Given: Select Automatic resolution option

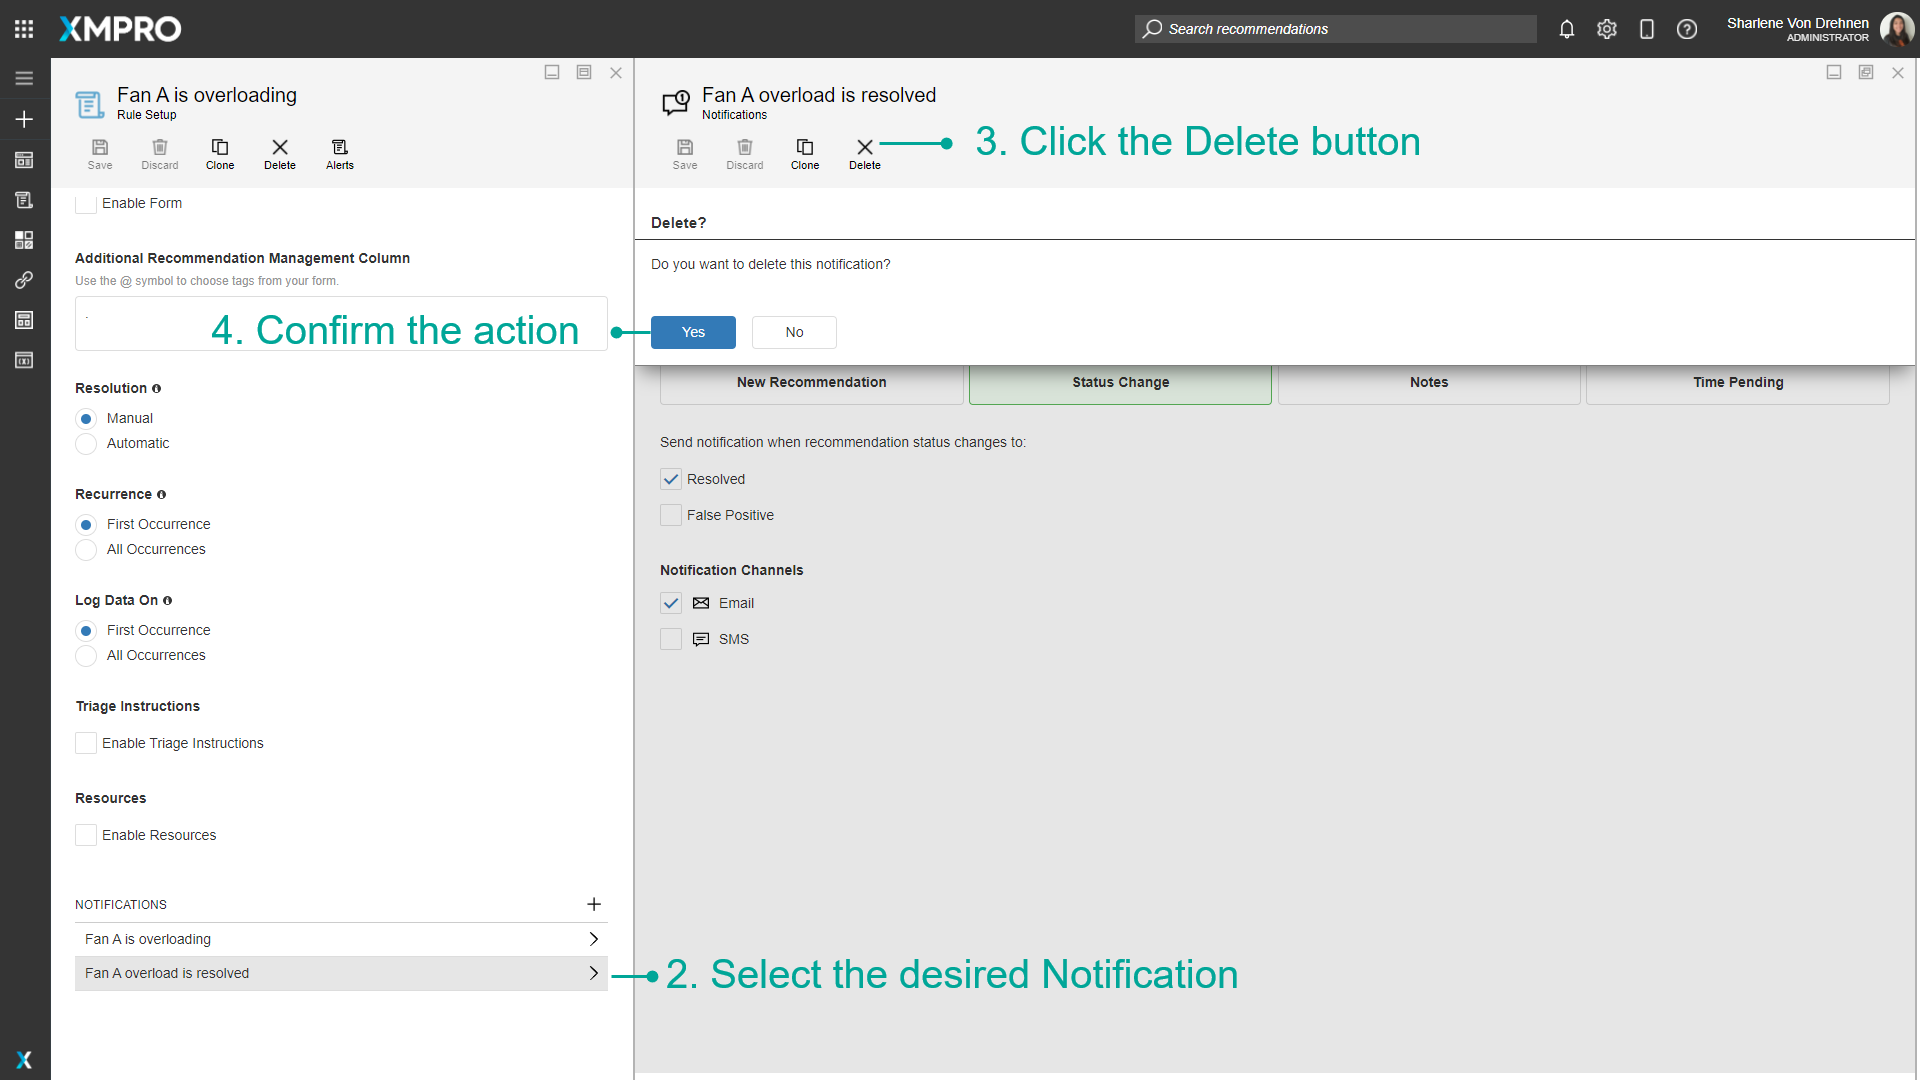Looking at the screenshot, I should tap(87, 443).
